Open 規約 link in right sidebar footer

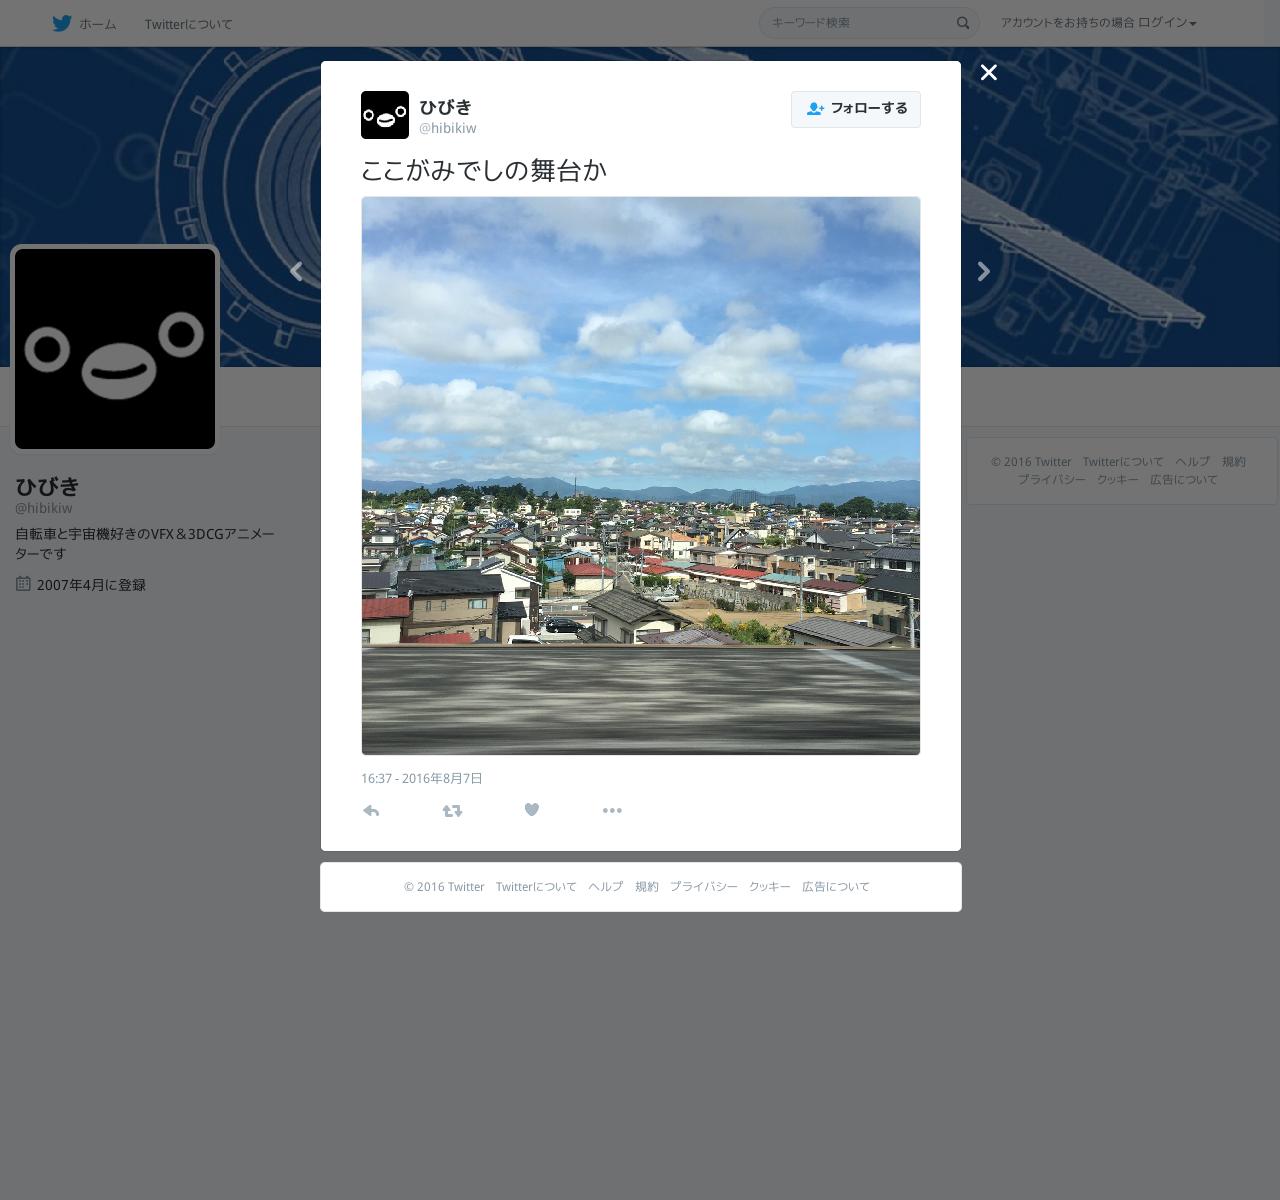[x=1234, y=462]
